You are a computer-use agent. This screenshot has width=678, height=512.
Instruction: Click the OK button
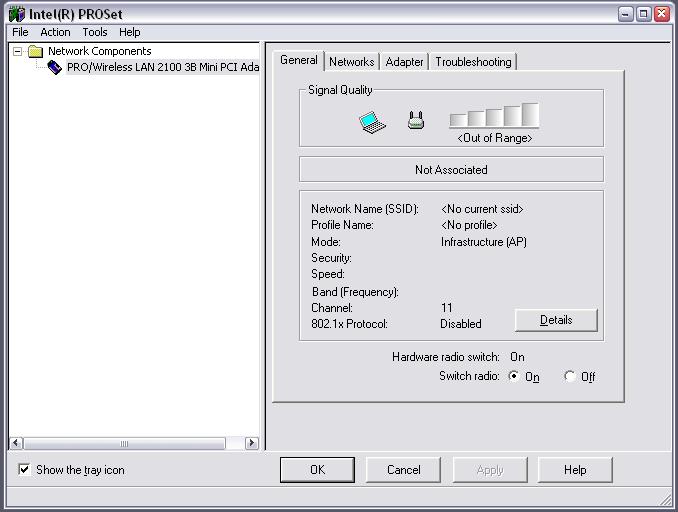coord(317,470)
